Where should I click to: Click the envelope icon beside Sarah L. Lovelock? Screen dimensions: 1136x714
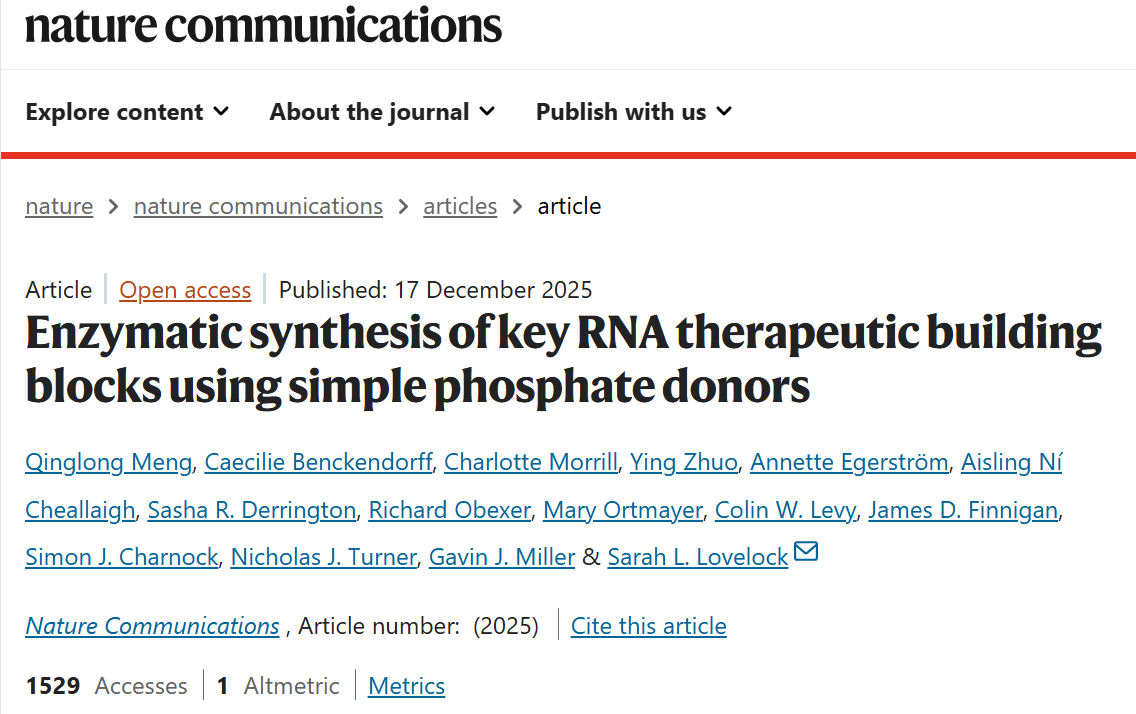click(x=805, y=552)
